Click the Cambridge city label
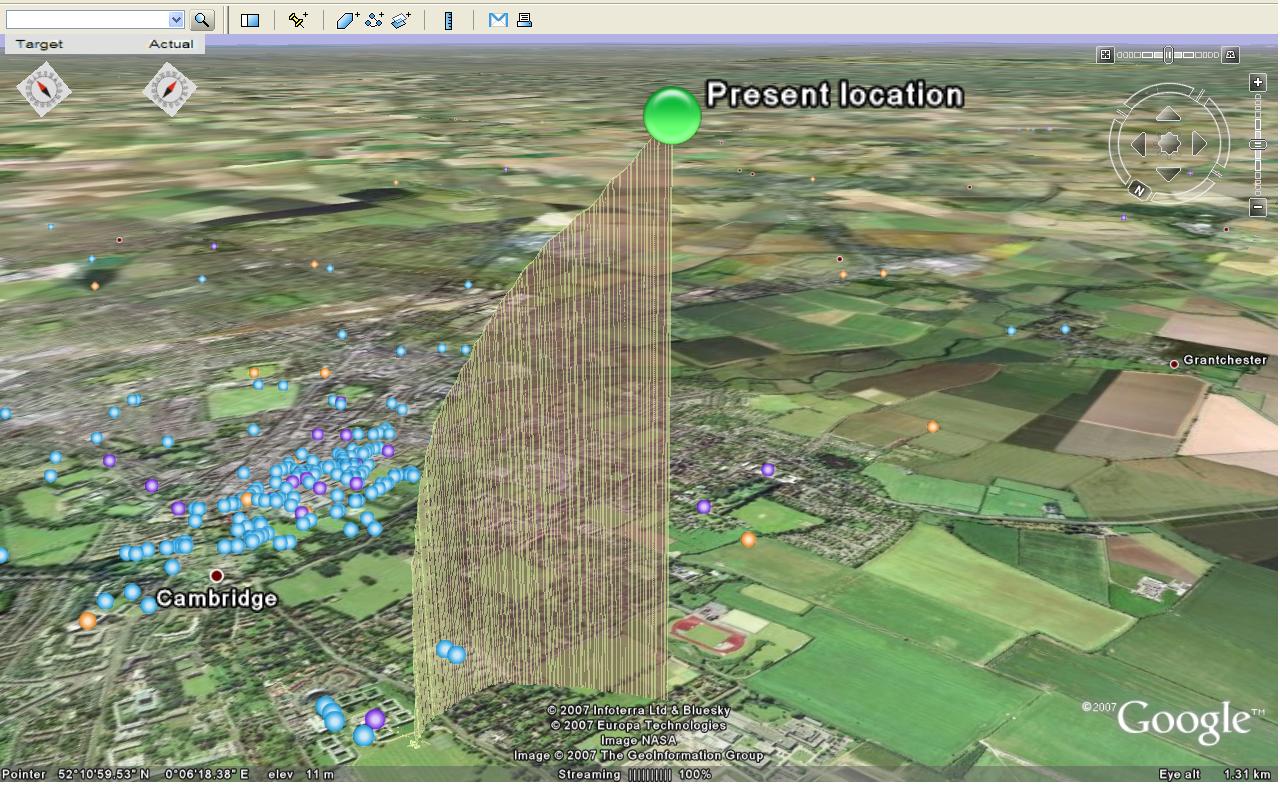Screen dimensions: 1280x800 [x=217, y=598]
